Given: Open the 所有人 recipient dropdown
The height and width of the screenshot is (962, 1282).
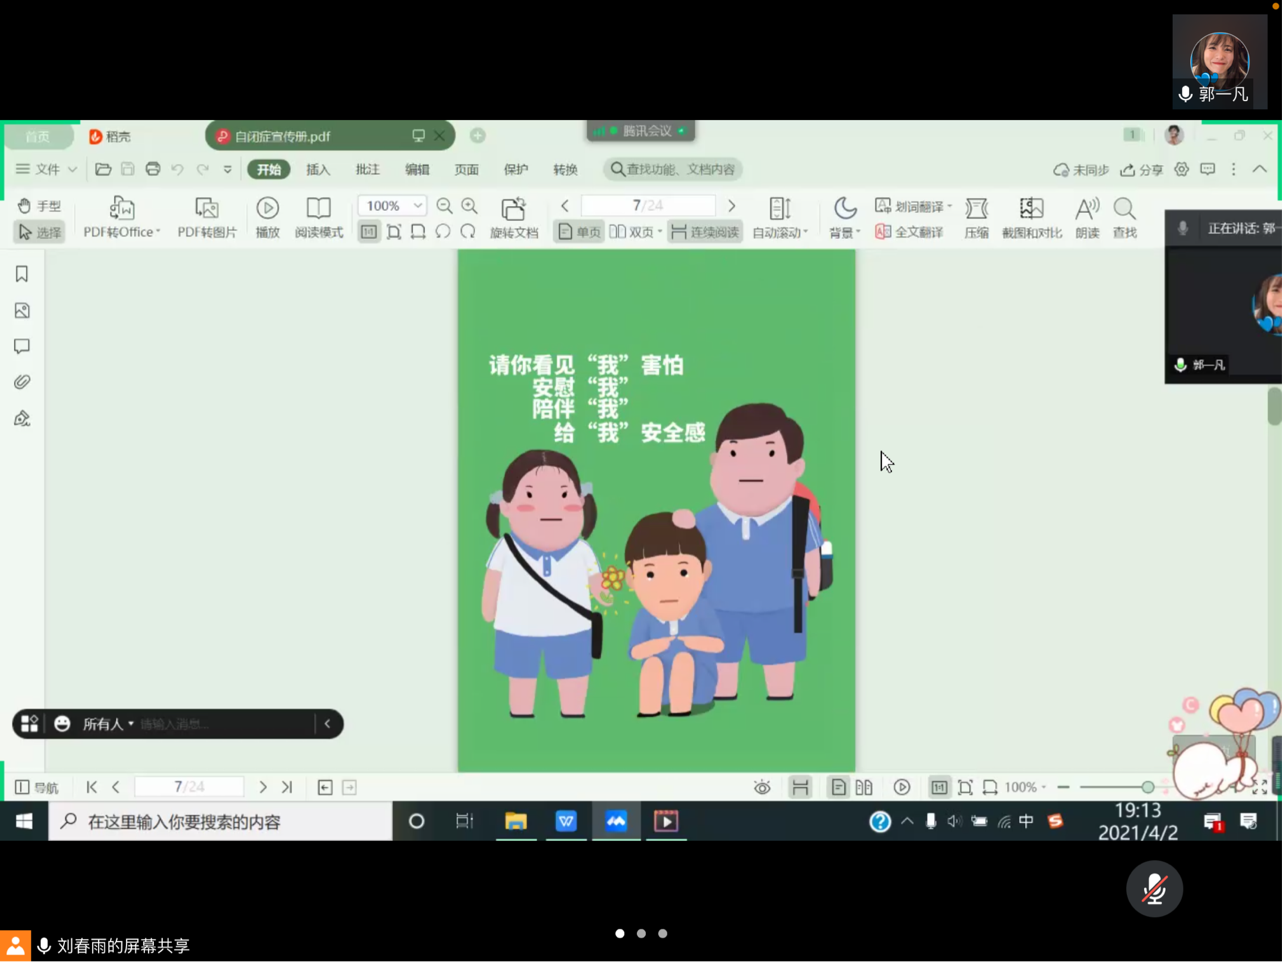Looking at the screenshot, I should pyautogui.click(x=108, y=724).
